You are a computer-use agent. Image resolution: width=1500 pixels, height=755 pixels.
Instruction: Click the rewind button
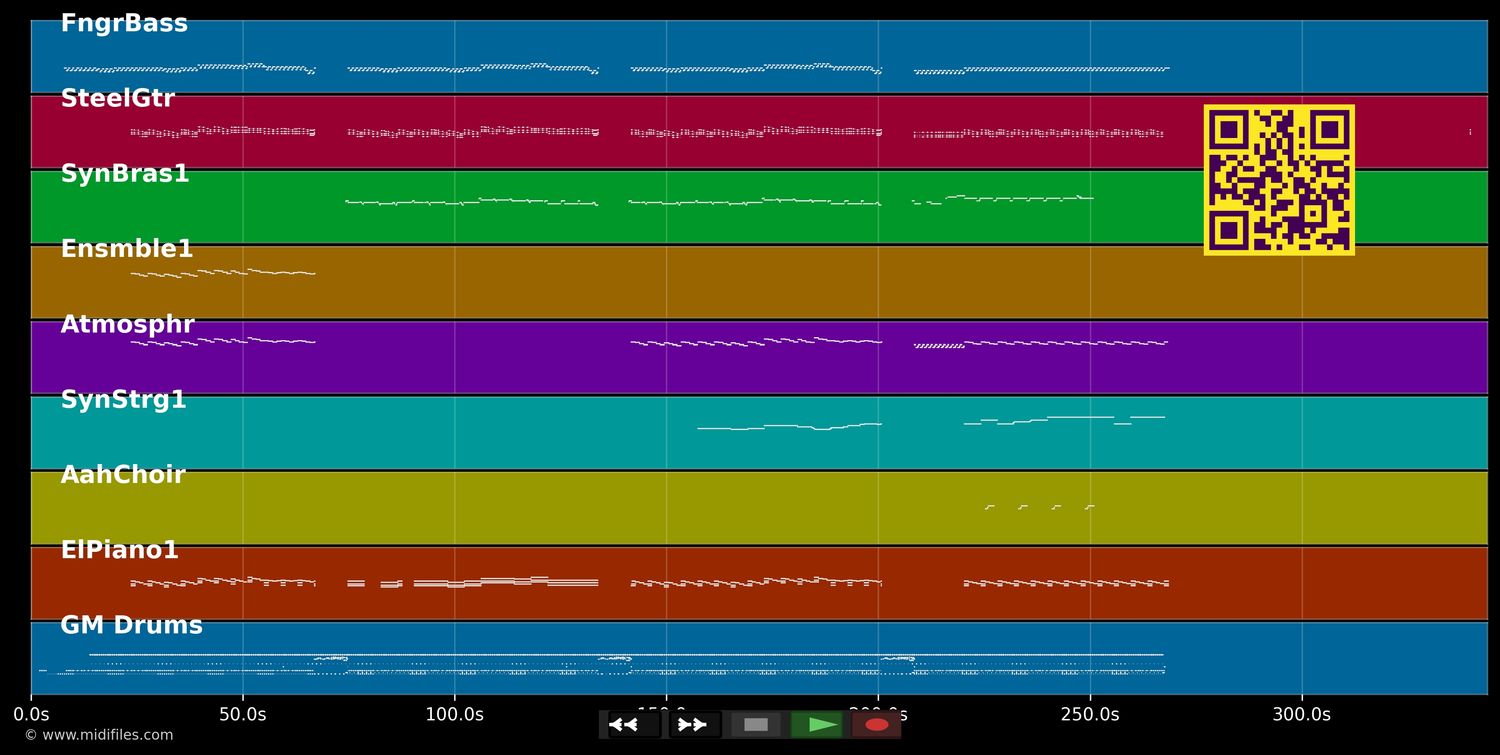634,725
